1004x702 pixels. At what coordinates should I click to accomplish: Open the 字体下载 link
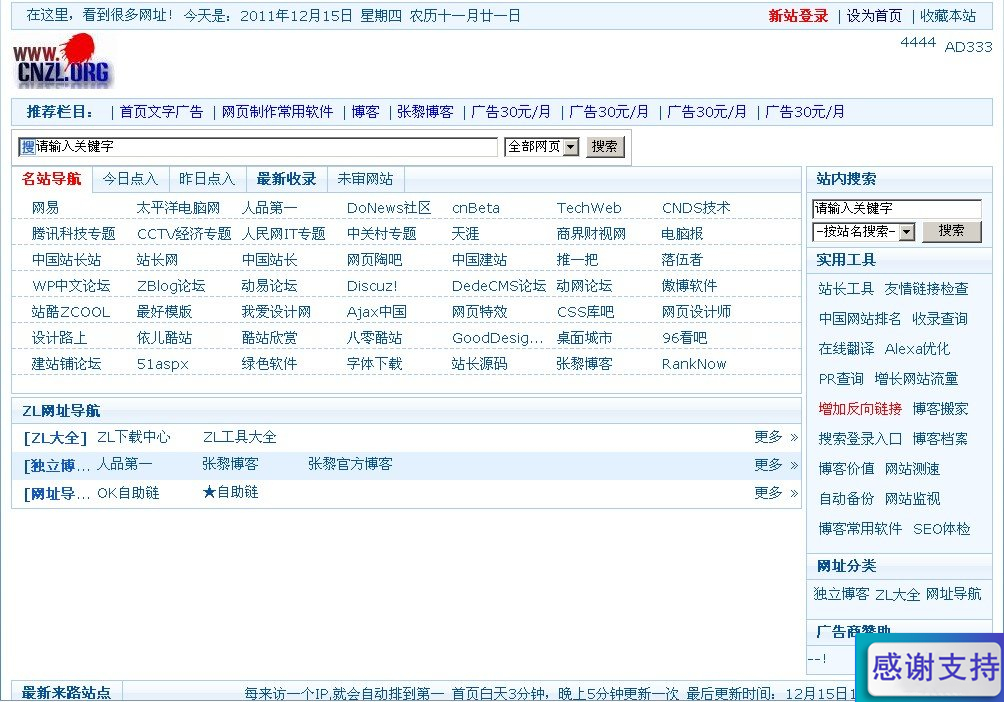[x=375, y=364]
